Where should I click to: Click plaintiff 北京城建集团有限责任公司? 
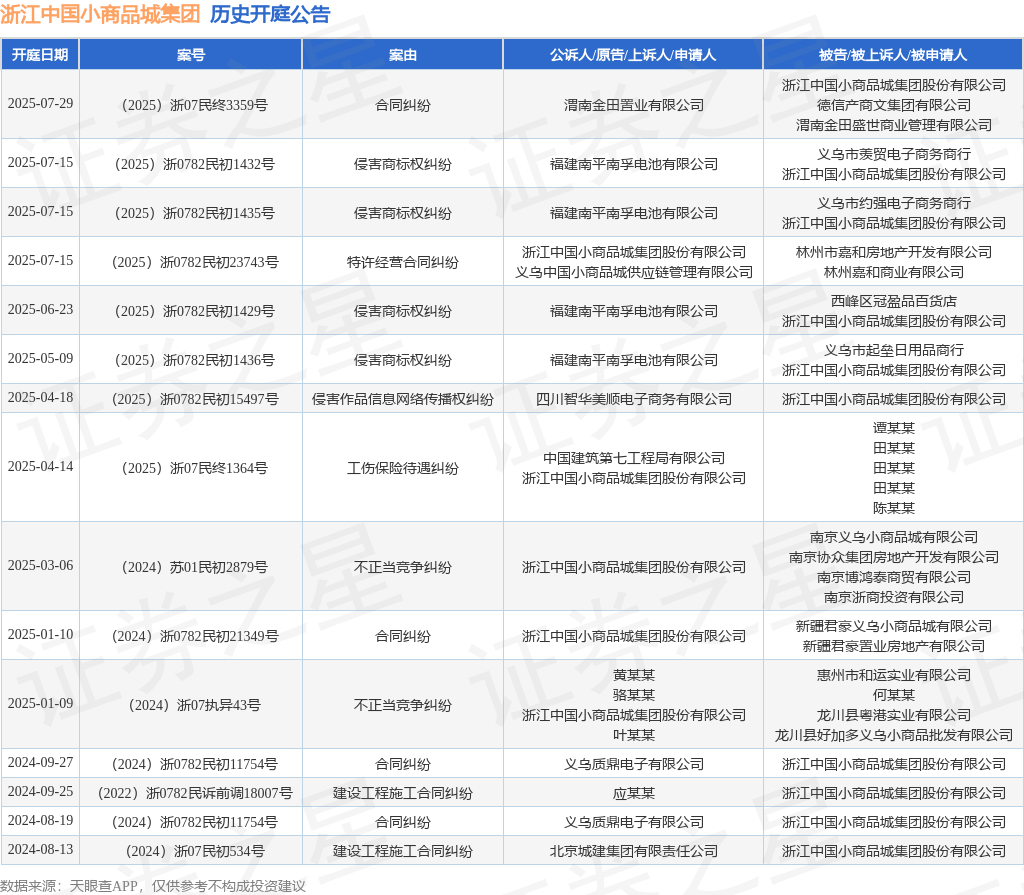click(x=633, y=851)
